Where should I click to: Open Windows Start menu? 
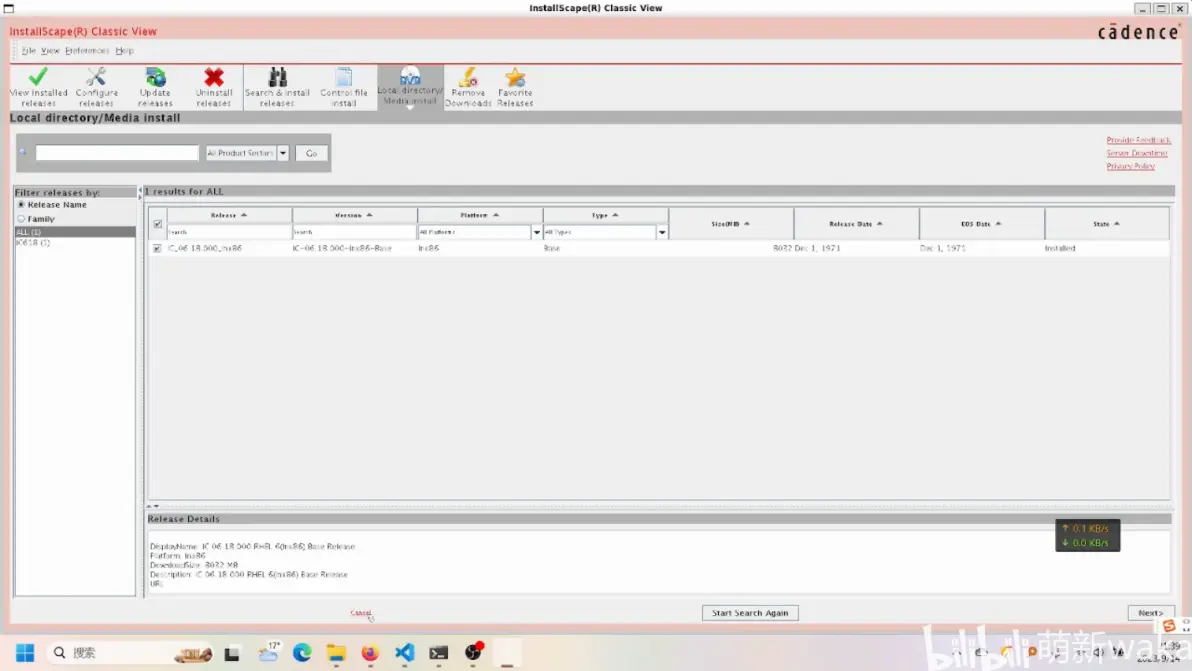point(25,653)
